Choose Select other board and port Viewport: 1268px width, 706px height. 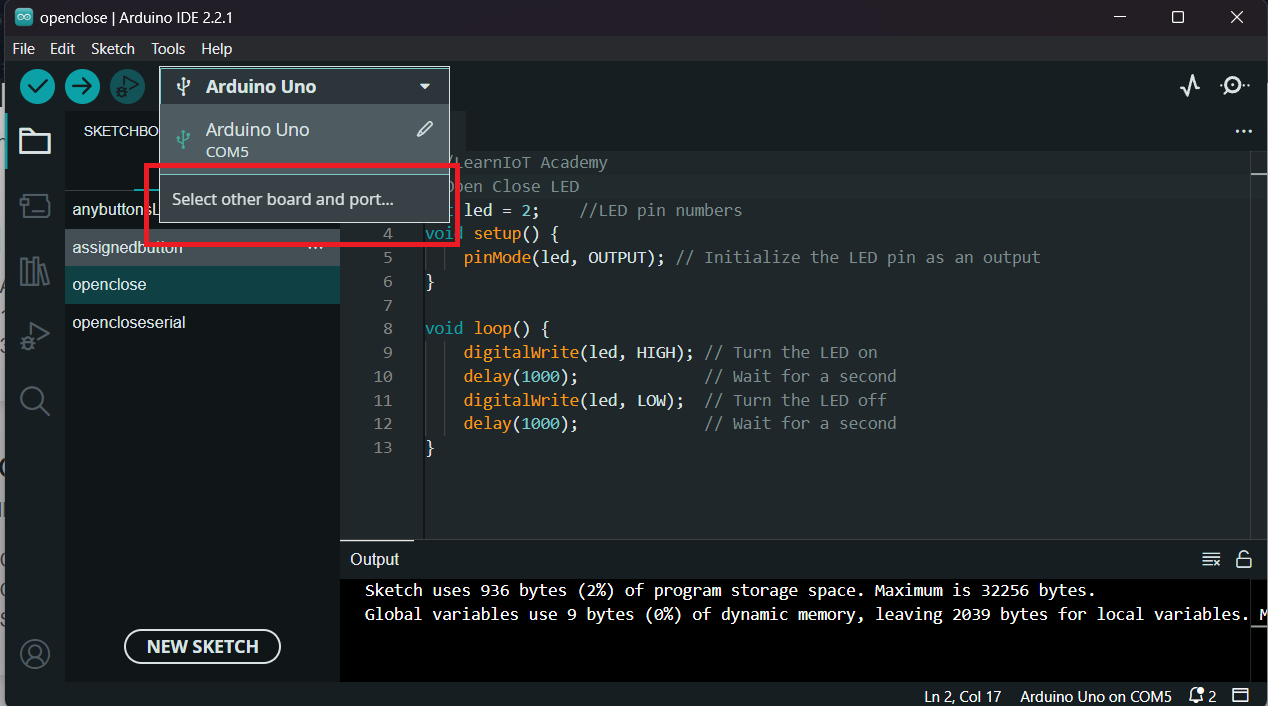(x=304, y=199)
